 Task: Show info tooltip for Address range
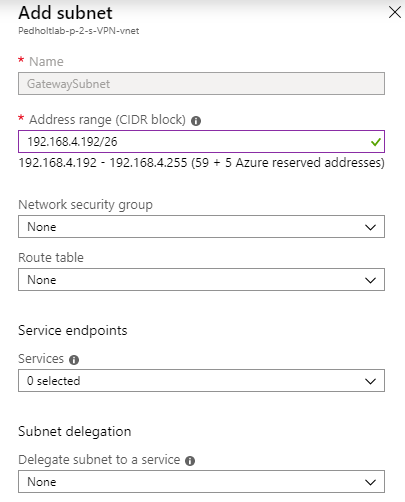[x=196, y=121]
